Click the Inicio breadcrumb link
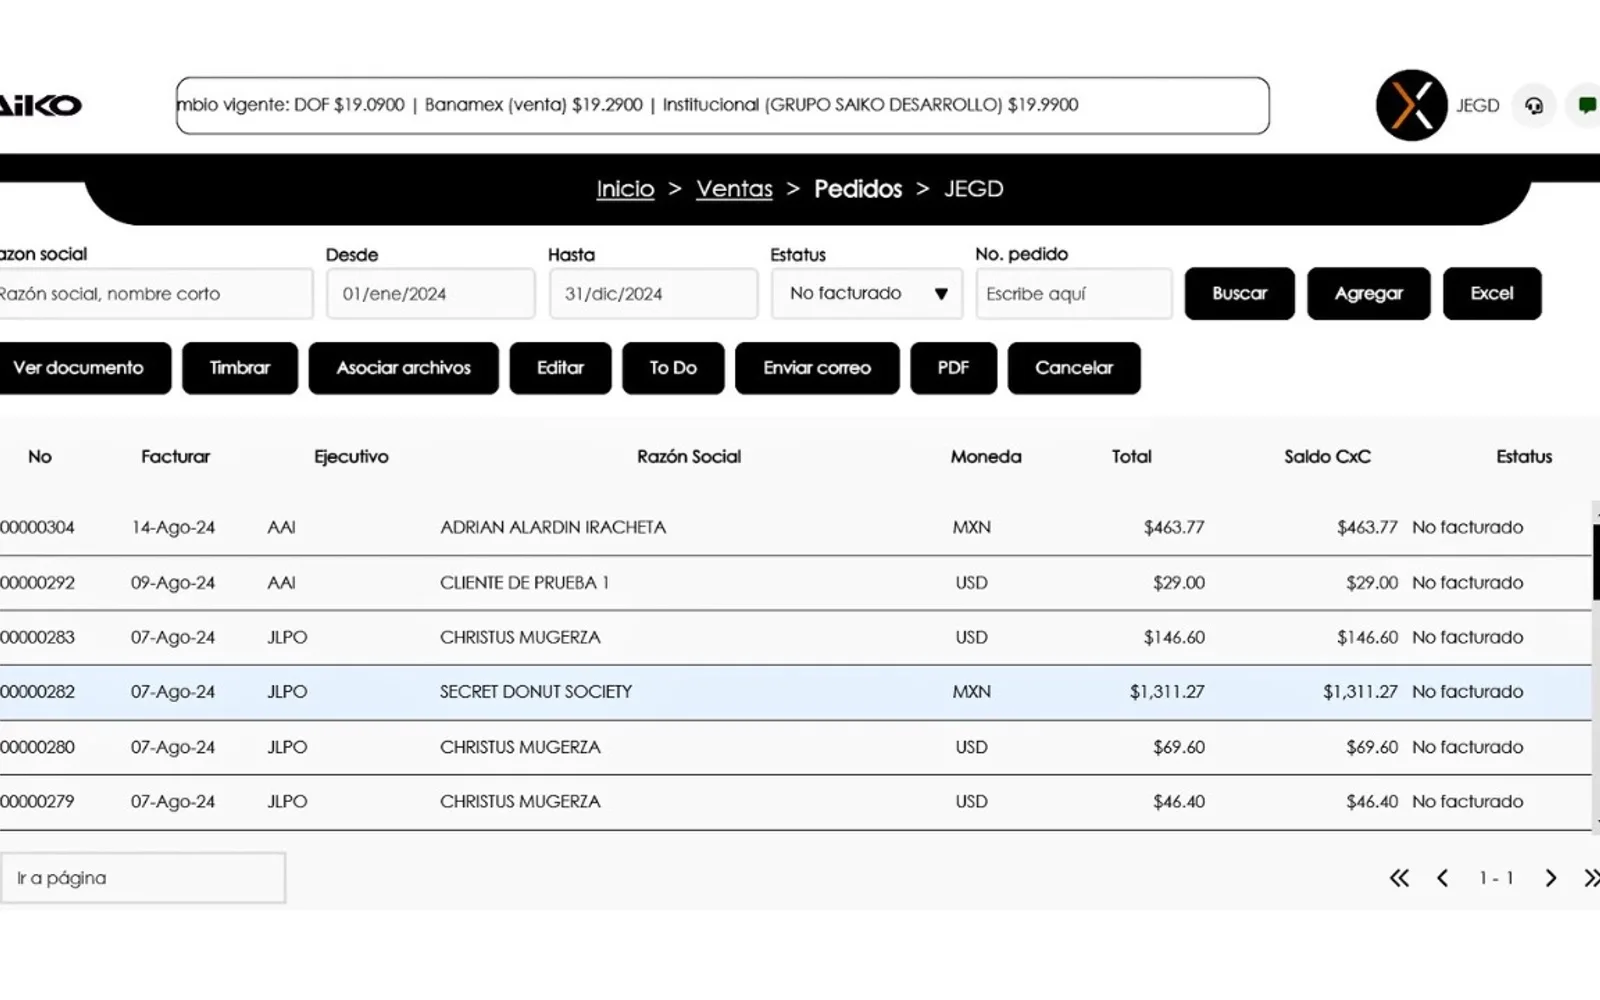 [x=625, y=189]
